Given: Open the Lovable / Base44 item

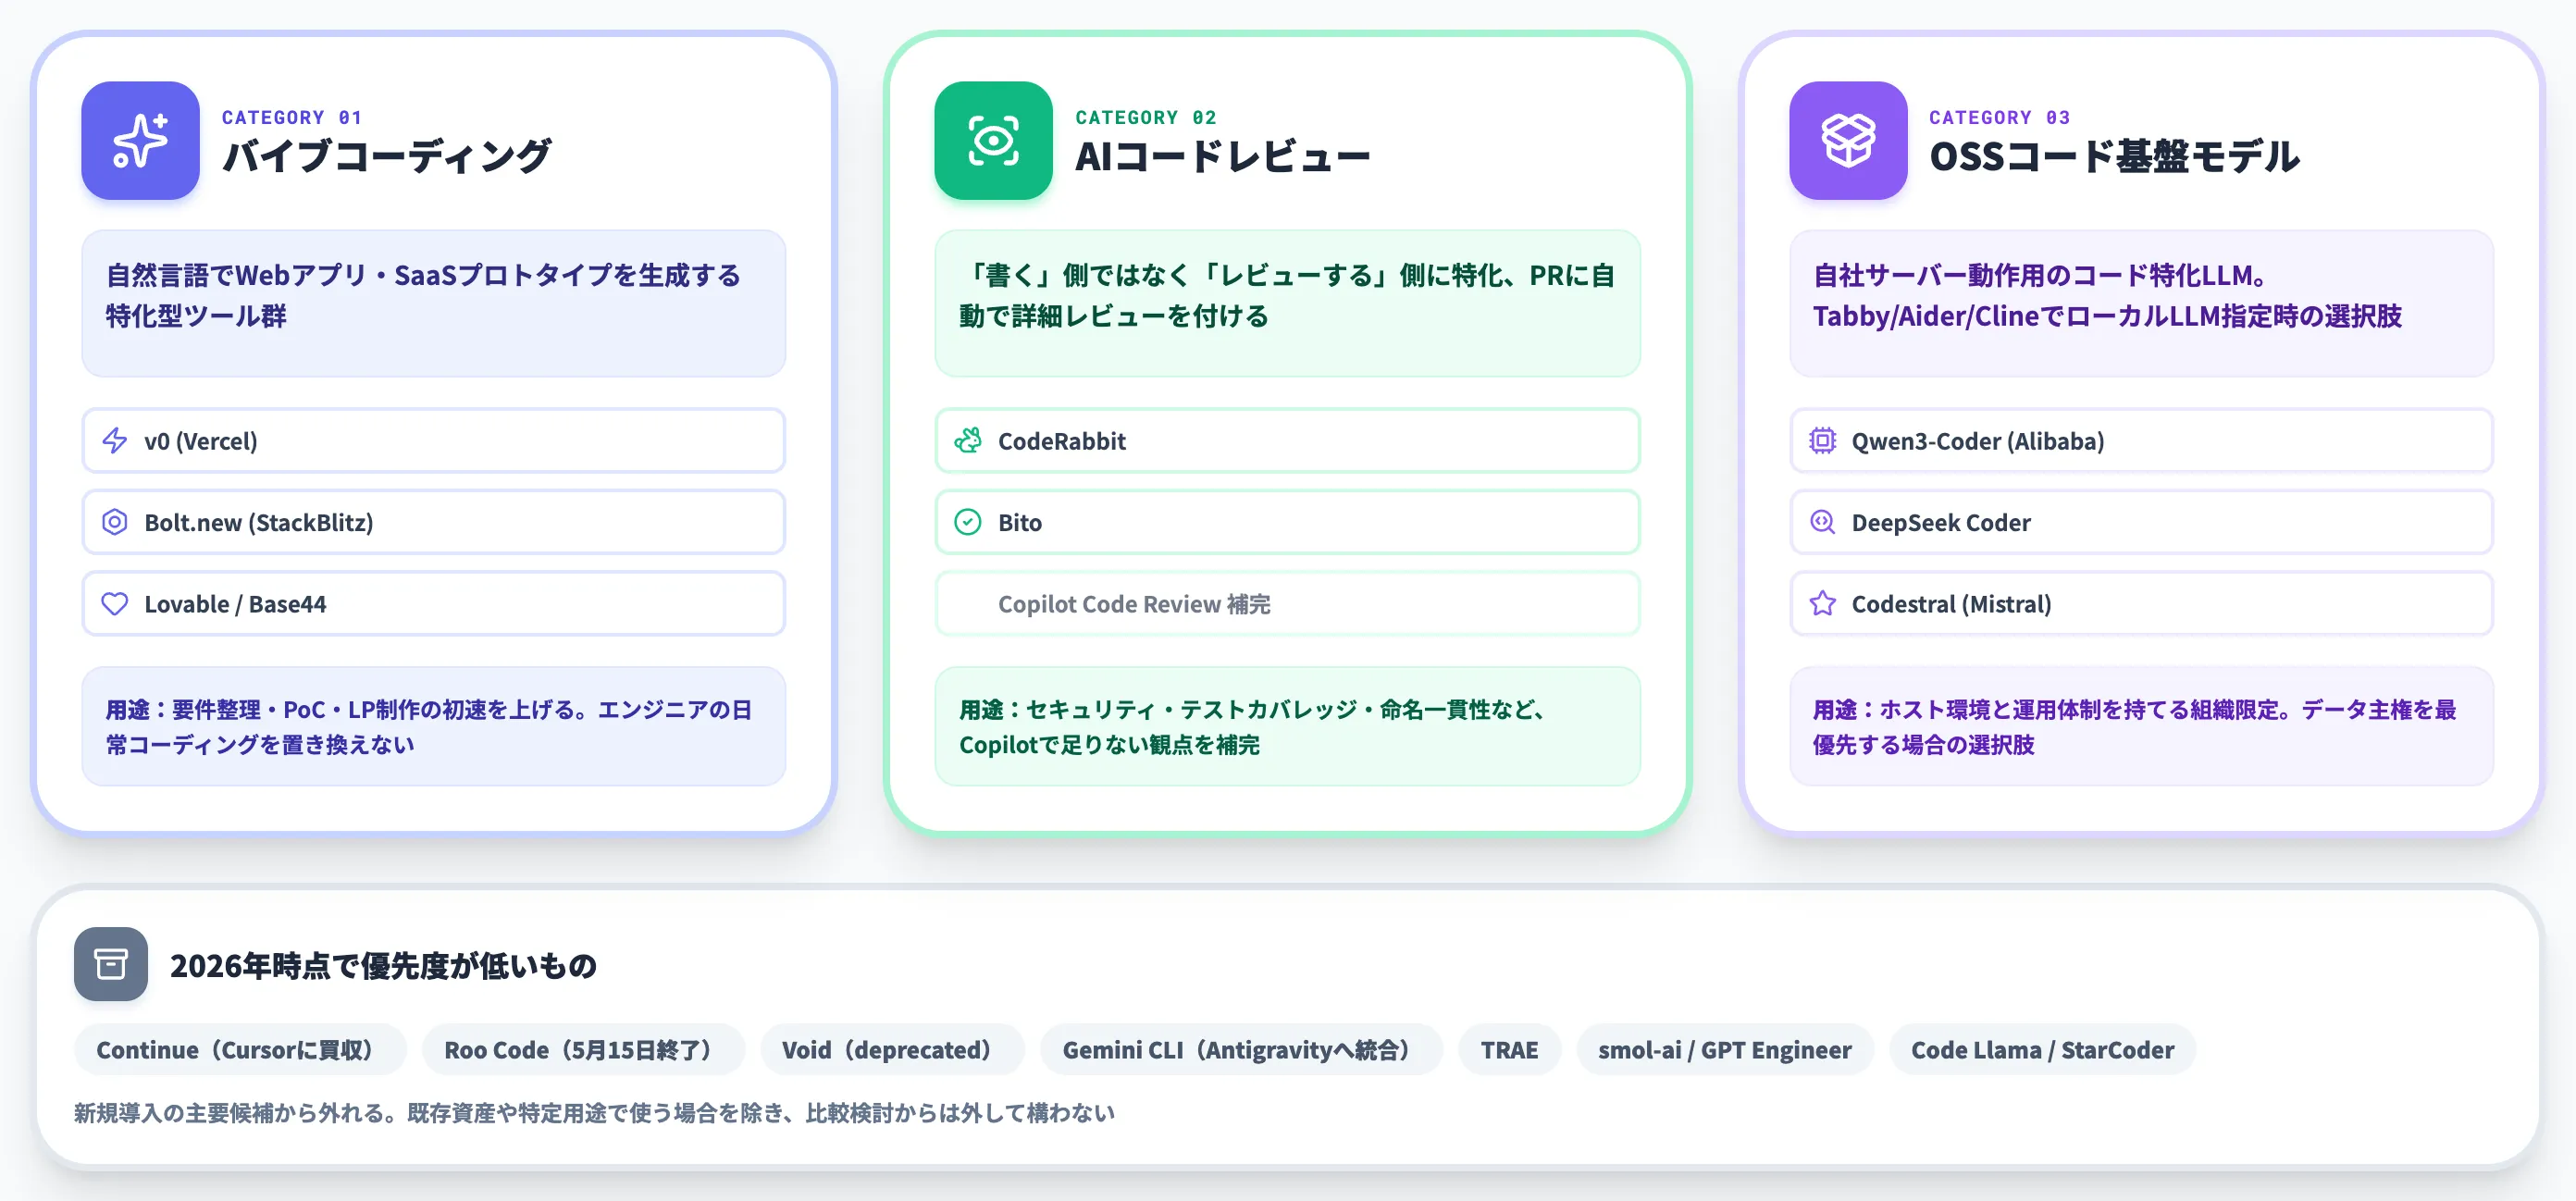Looking at the screenshot, I should click(x=433, y=604).
